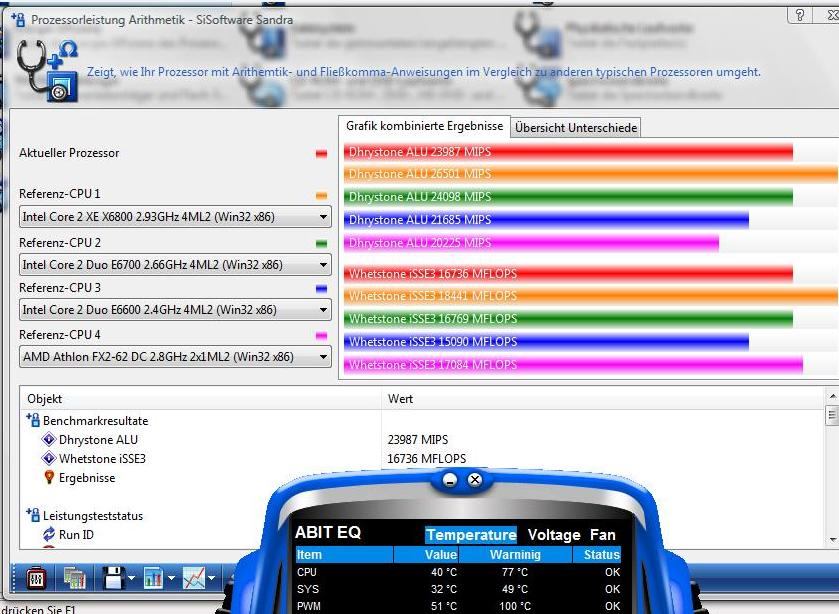This screenshot has width=839, height=614.
Task: Click the Leistungsteststatus stethoscope icon
Action: (x=33, y=516)
